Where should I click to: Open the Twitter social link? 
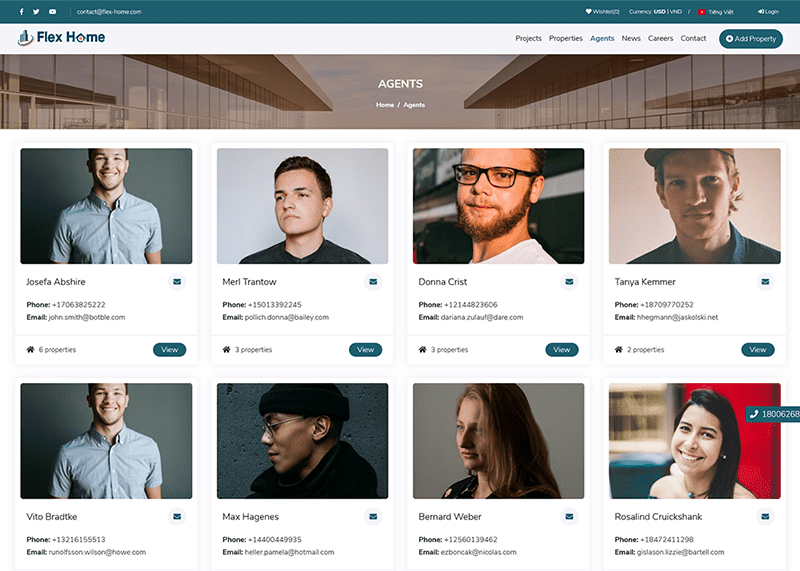tap(37, 11)
